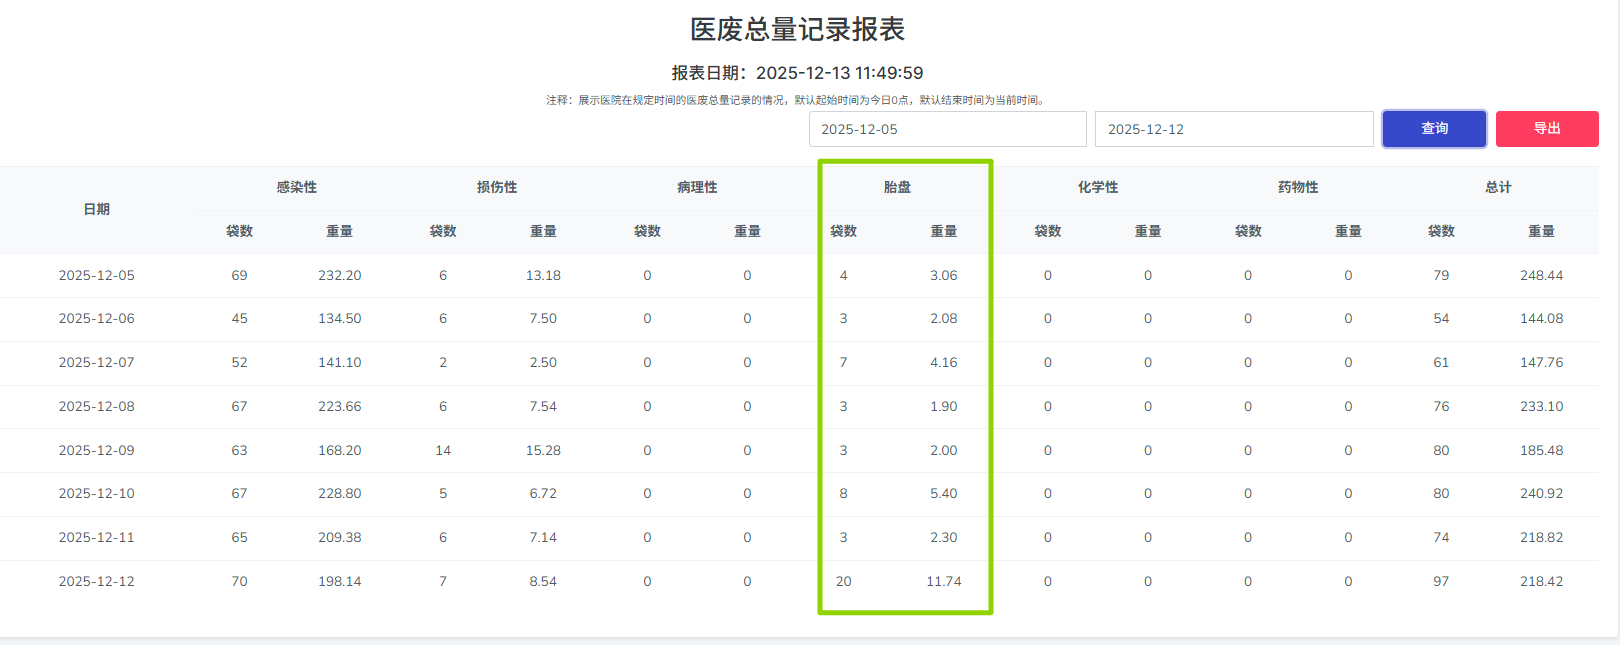This screenshot has width=1620, height=645.
Task: Select the 总计 column group header
Action: click(x=1498, y=187)
